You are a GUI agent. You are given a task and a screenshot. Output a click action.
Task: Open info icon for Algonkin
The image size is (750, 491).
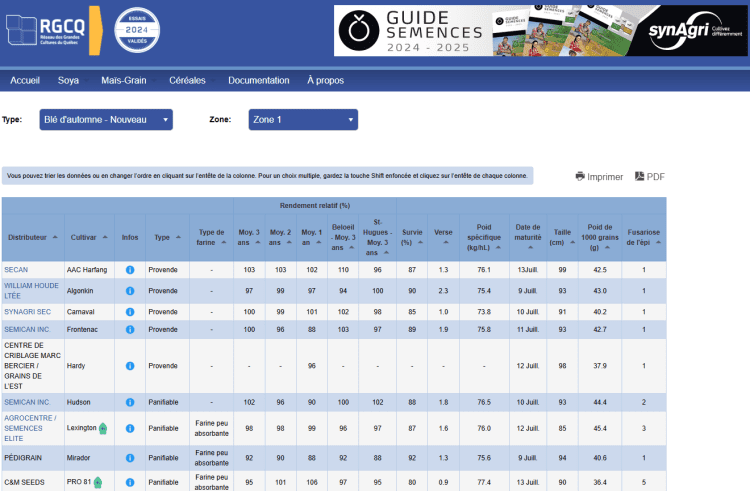pos(130,291)
